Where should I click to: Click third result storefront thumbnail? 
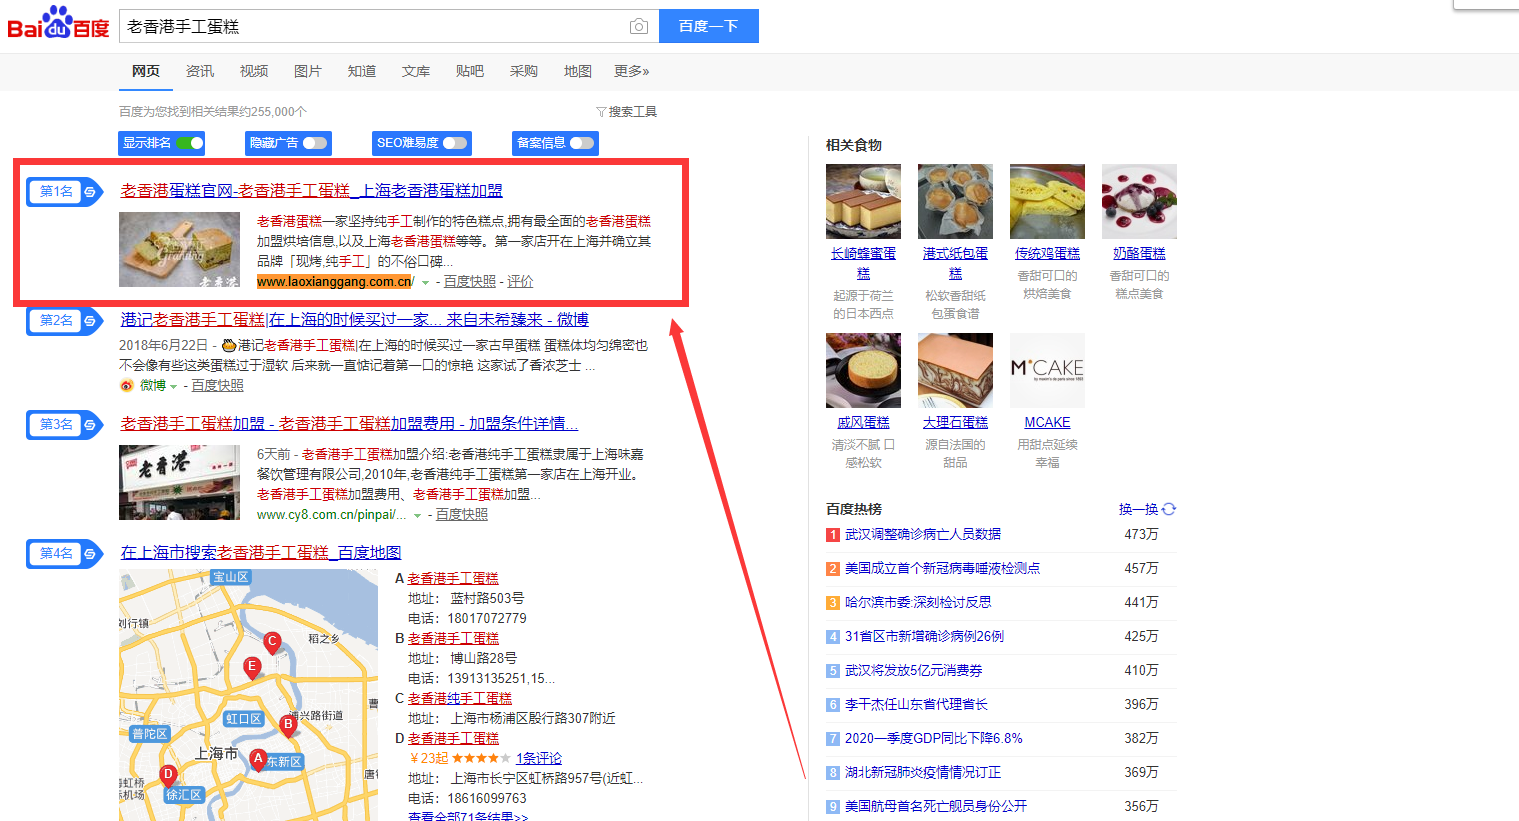click(179, 483)
